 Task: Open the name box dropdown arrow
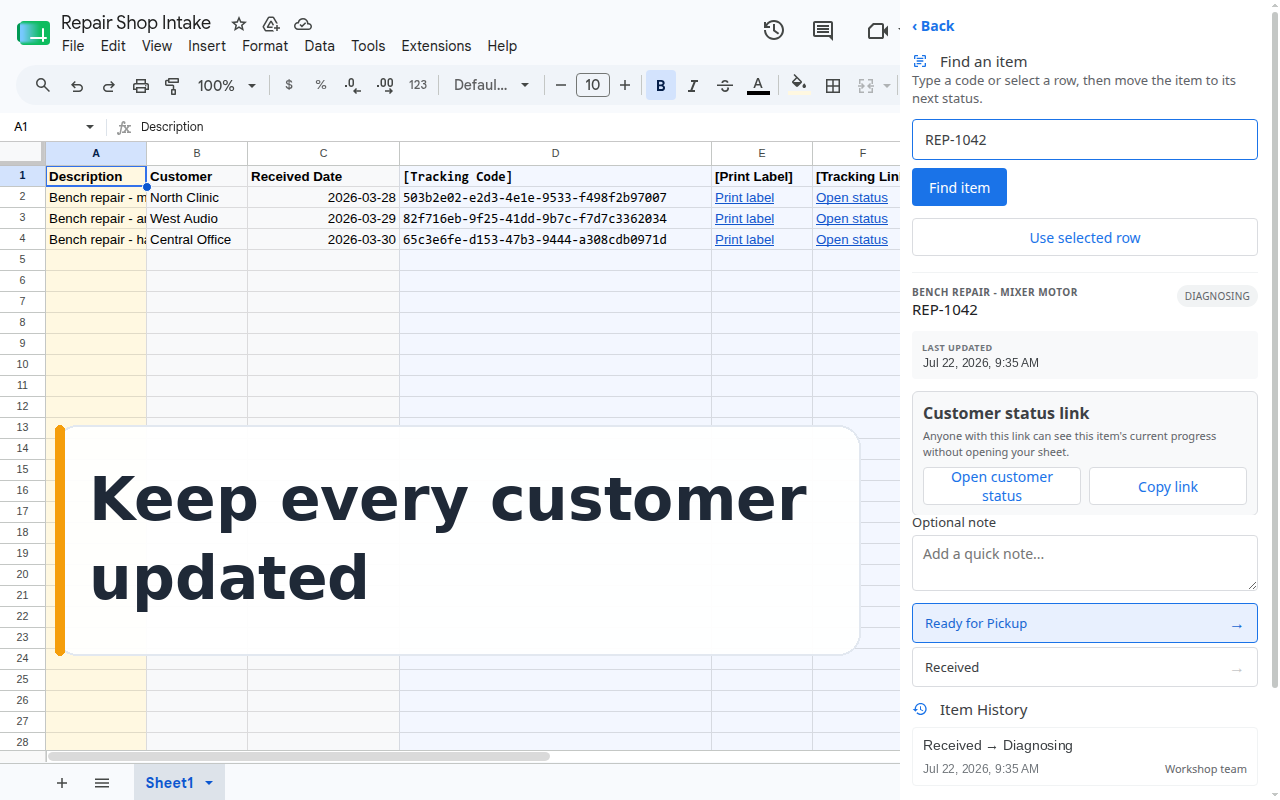[90, 127]
